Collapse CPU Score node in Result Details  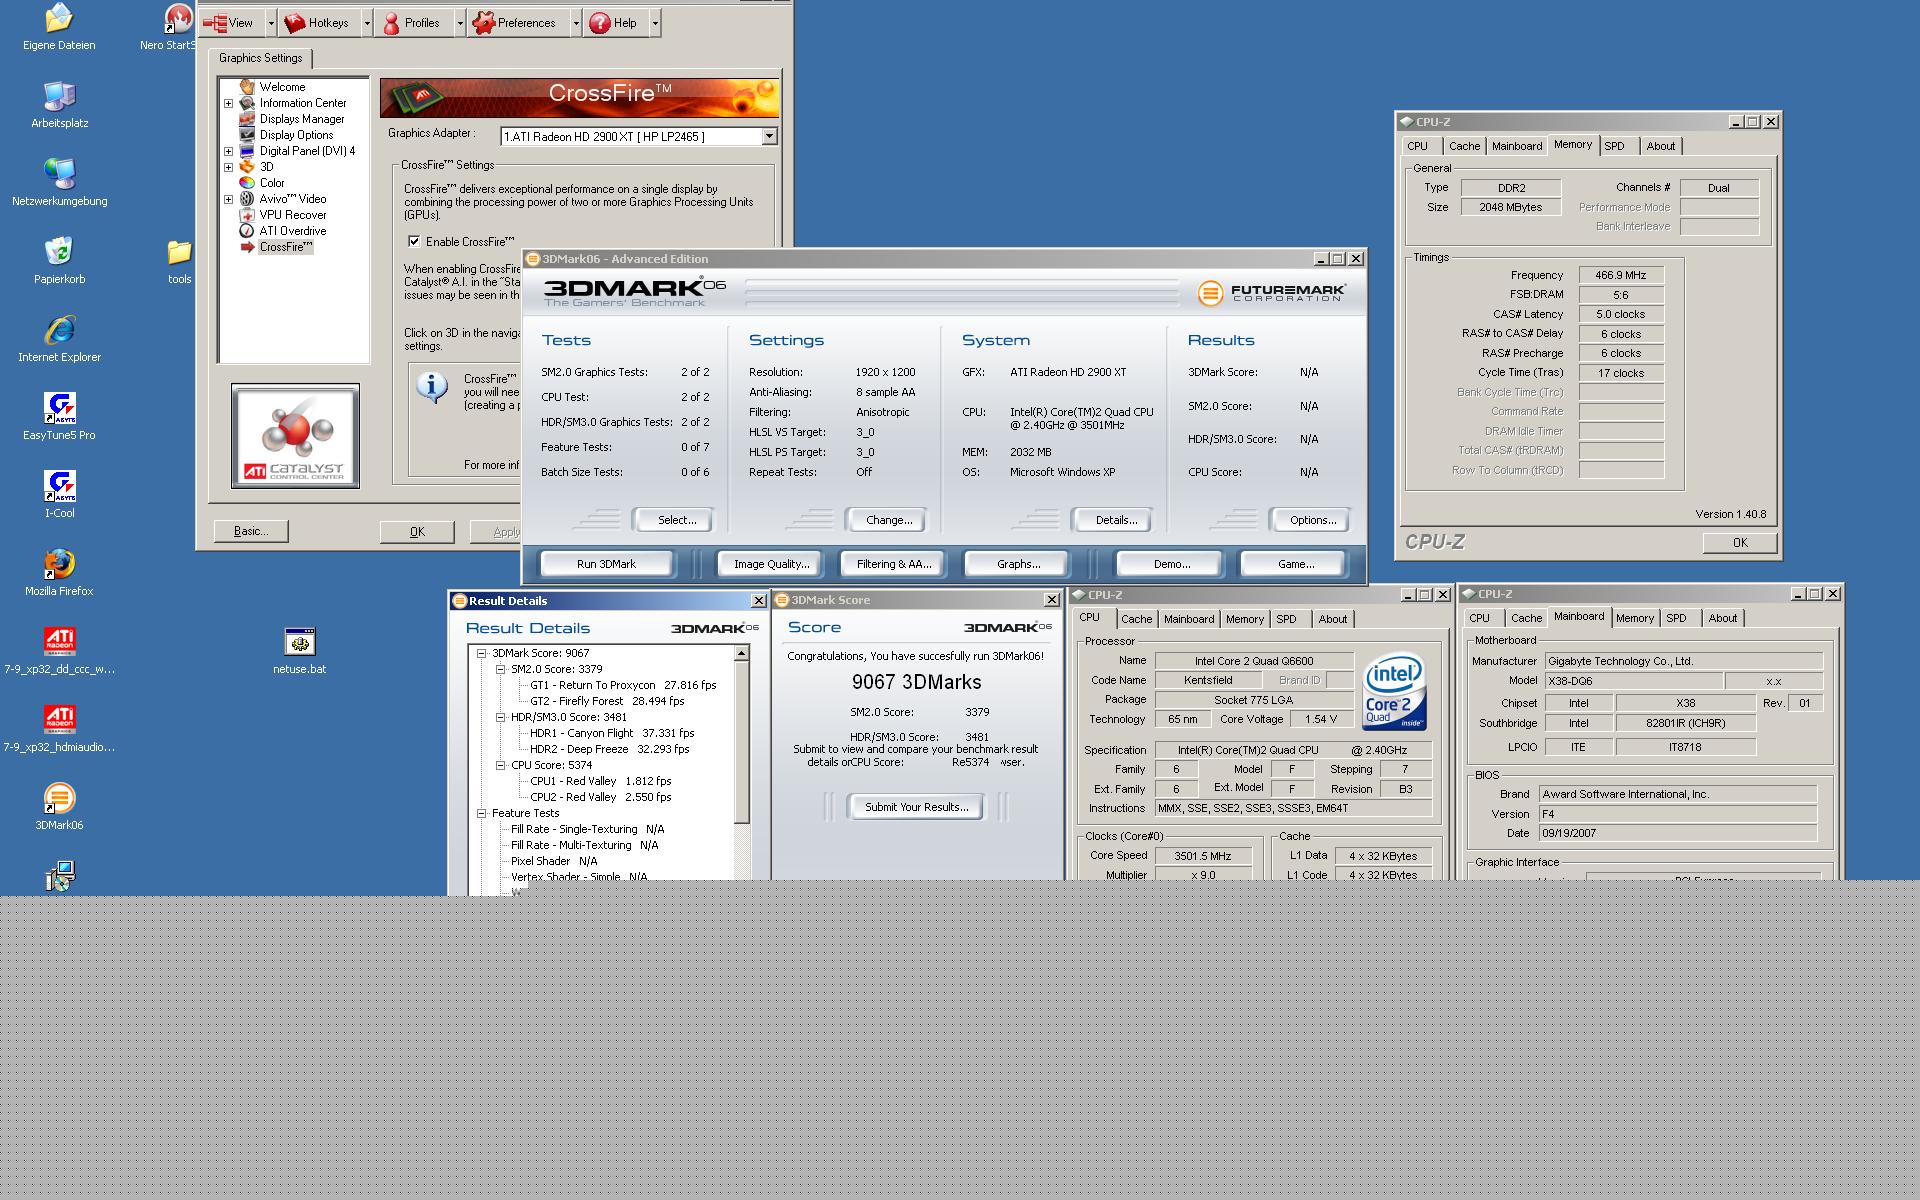tap(500, 765)
